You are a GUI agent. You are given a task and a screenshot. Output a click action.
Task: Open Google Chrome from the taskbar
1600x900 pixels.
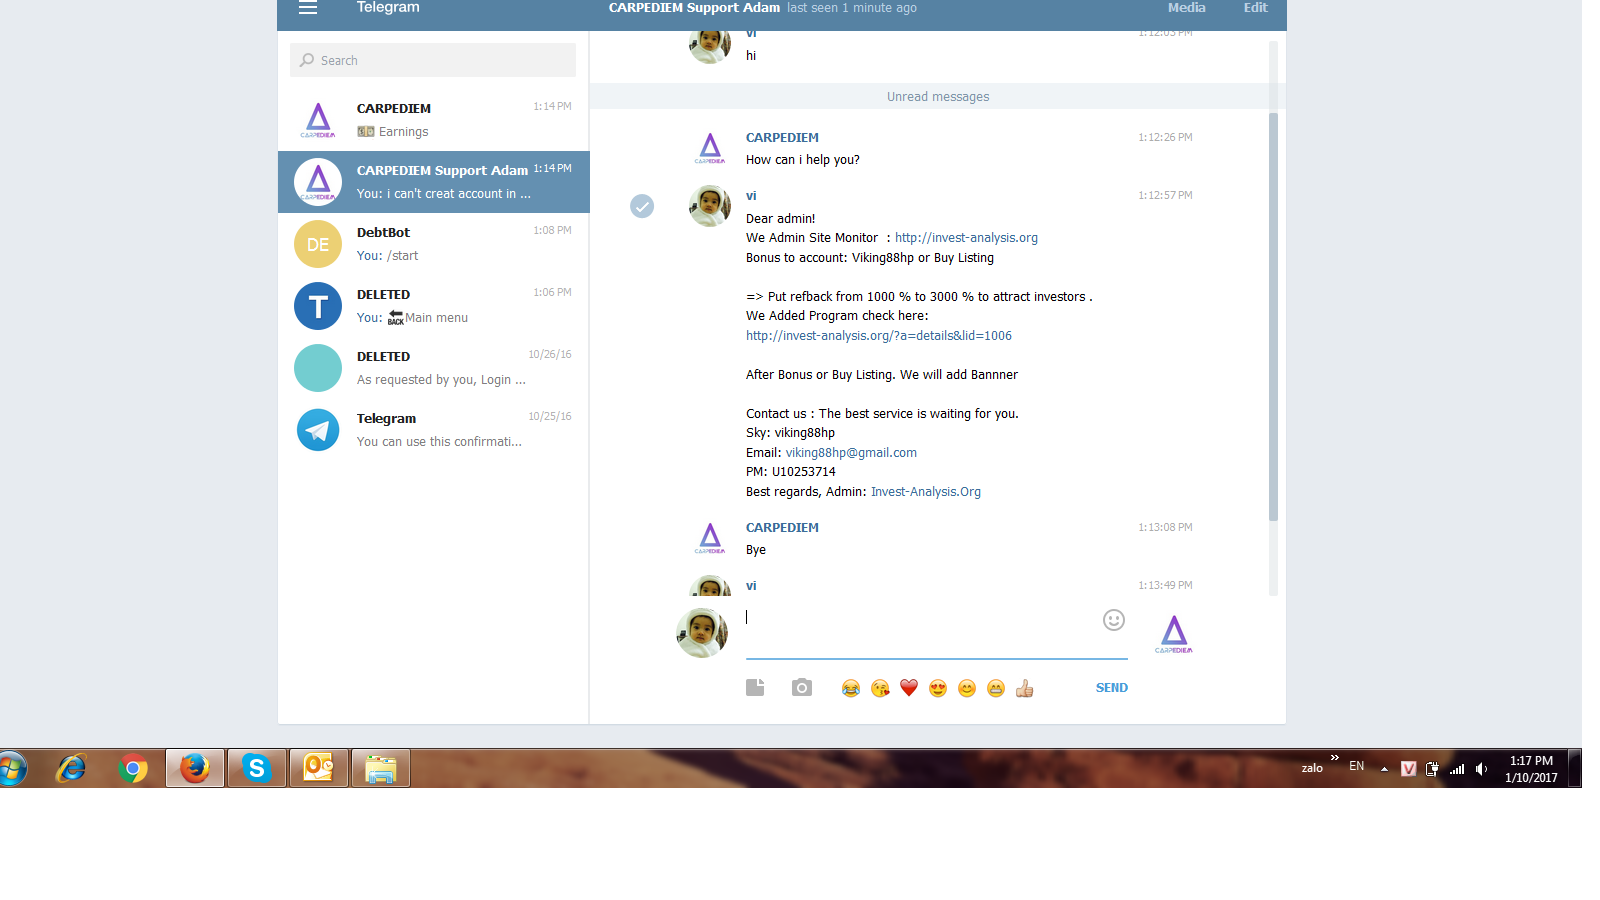[133, 768]
